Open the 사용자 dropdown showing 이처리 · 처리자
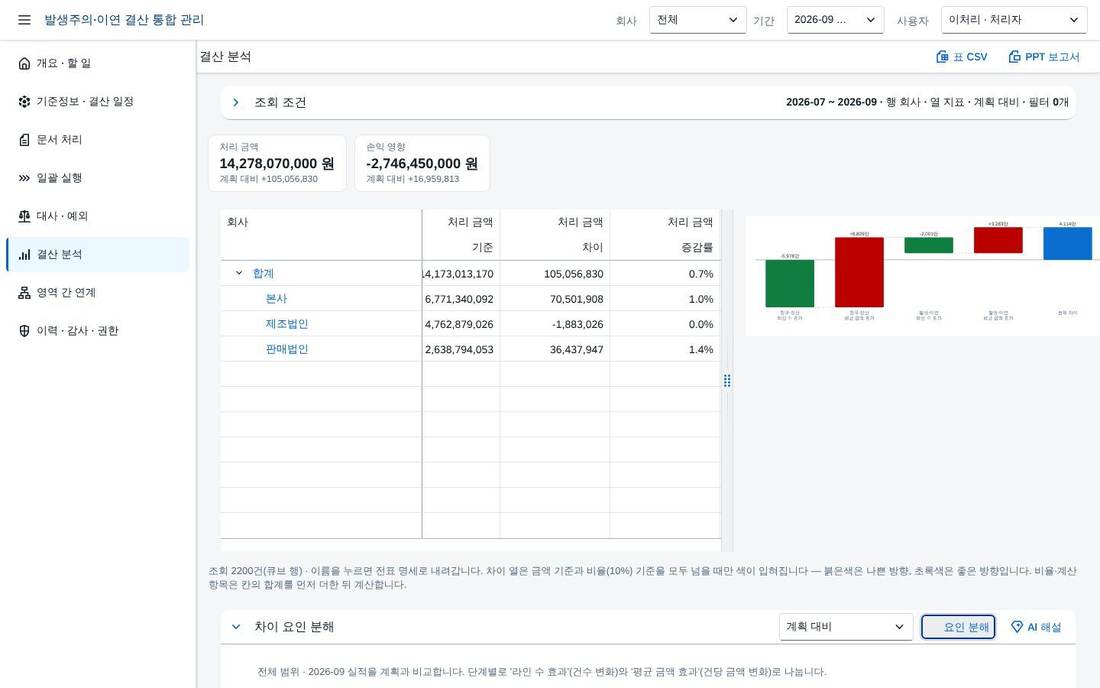Image resolution: width=1100 pixels, height=688 pixels. (1014, 20)
